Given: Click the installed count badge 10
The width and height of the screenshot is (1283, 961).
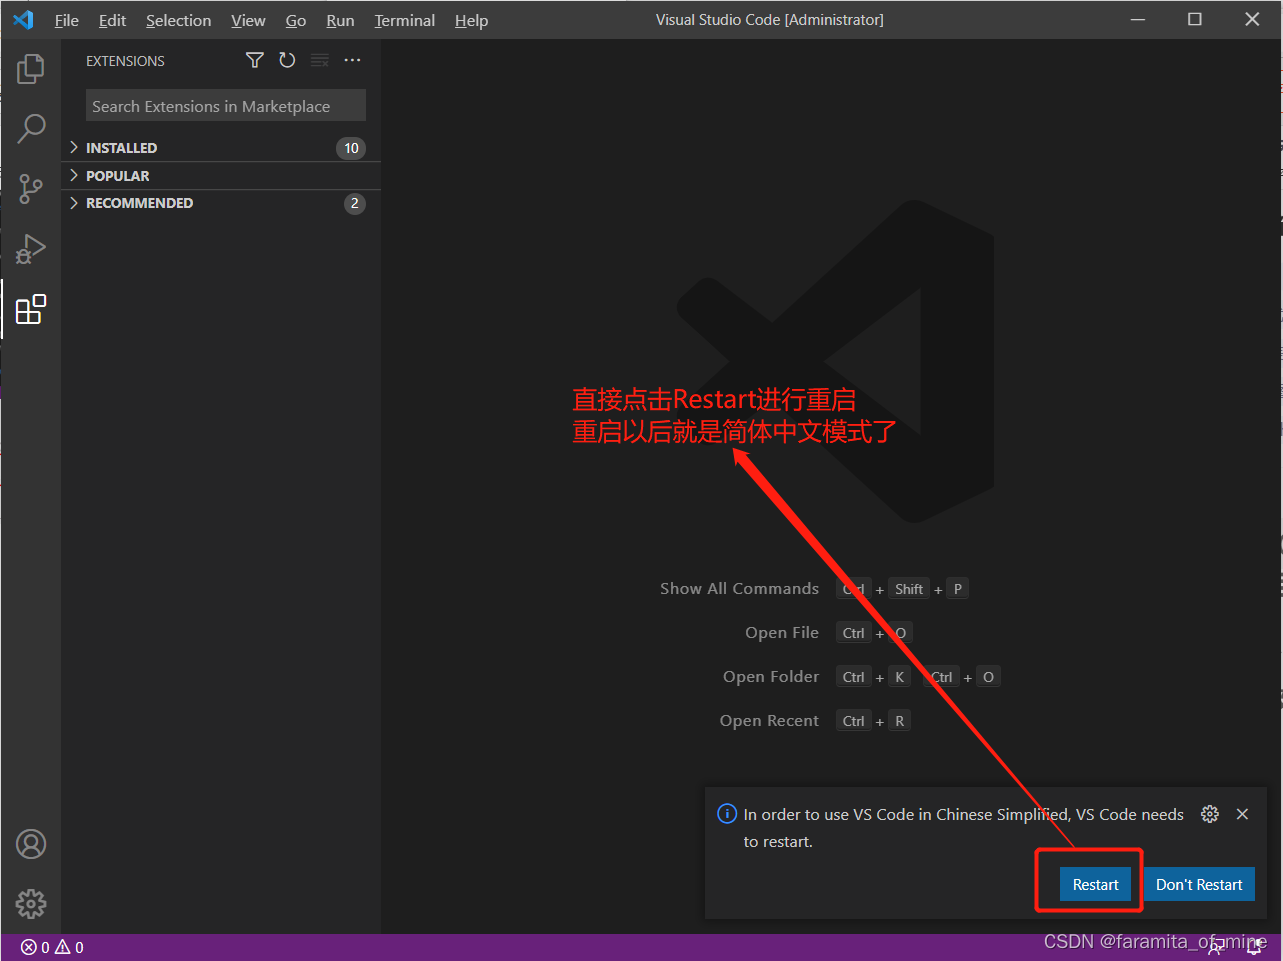Looking at the screenshot, I should 351,148.
